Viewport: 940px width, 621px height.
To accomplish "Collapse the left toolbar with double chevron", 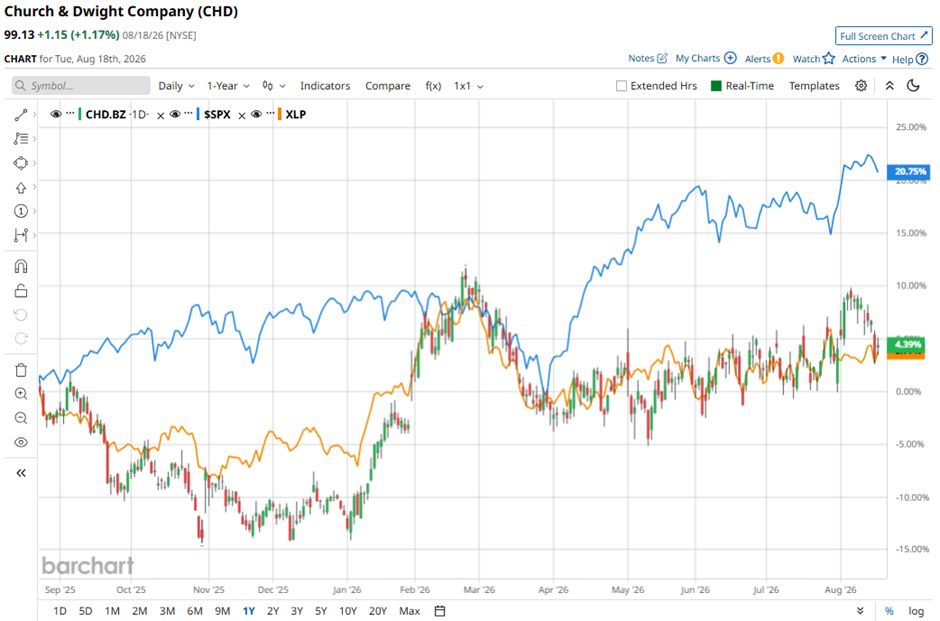I will 21,473.
